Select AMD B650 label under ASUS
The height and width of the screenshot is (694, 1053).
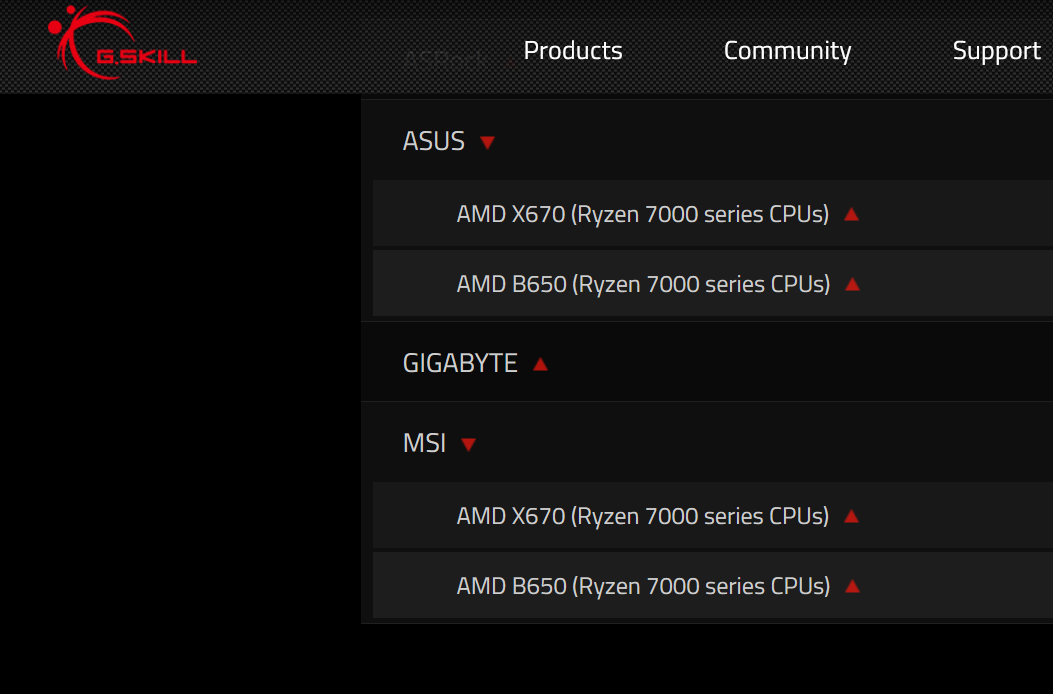point(643,284)
